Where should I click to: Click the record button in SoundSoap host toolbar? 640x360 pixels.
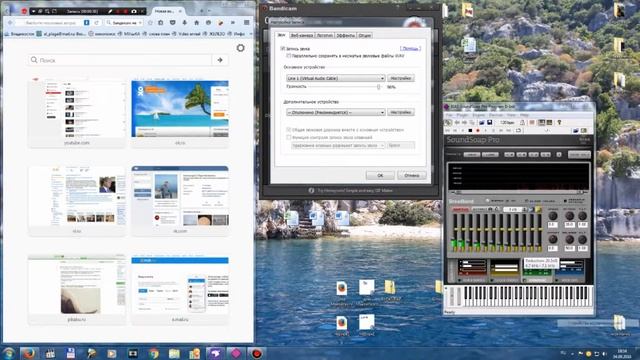click(x=478, y=131)
